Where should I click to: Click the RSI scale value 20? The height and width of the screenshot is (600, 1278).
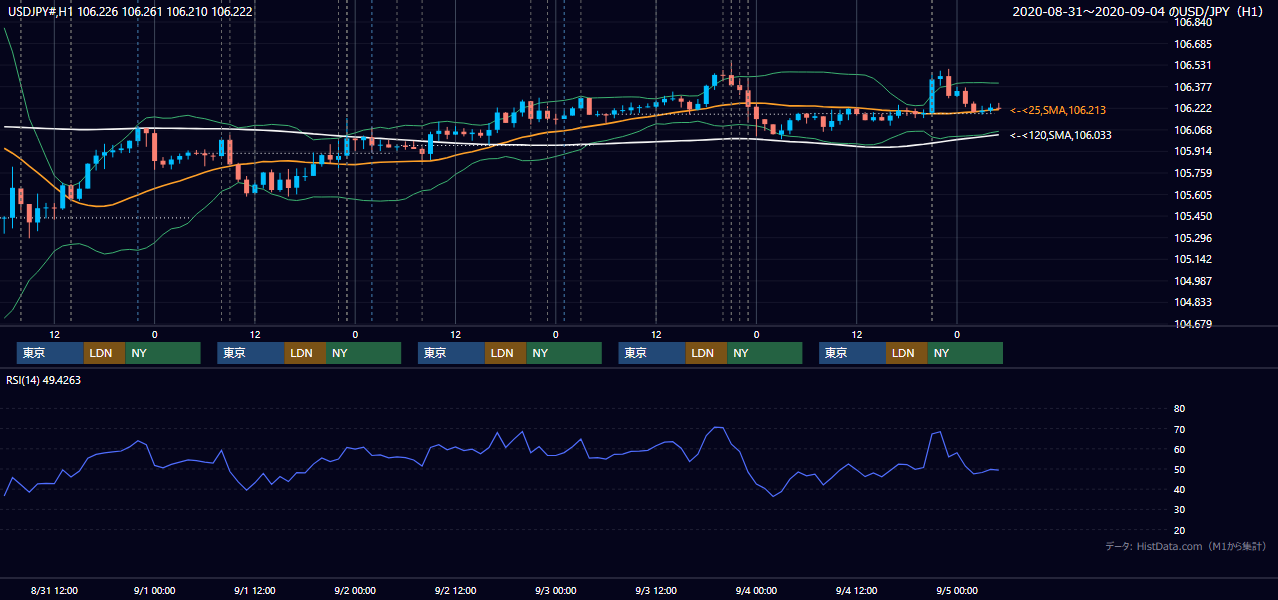(1179, 531)
